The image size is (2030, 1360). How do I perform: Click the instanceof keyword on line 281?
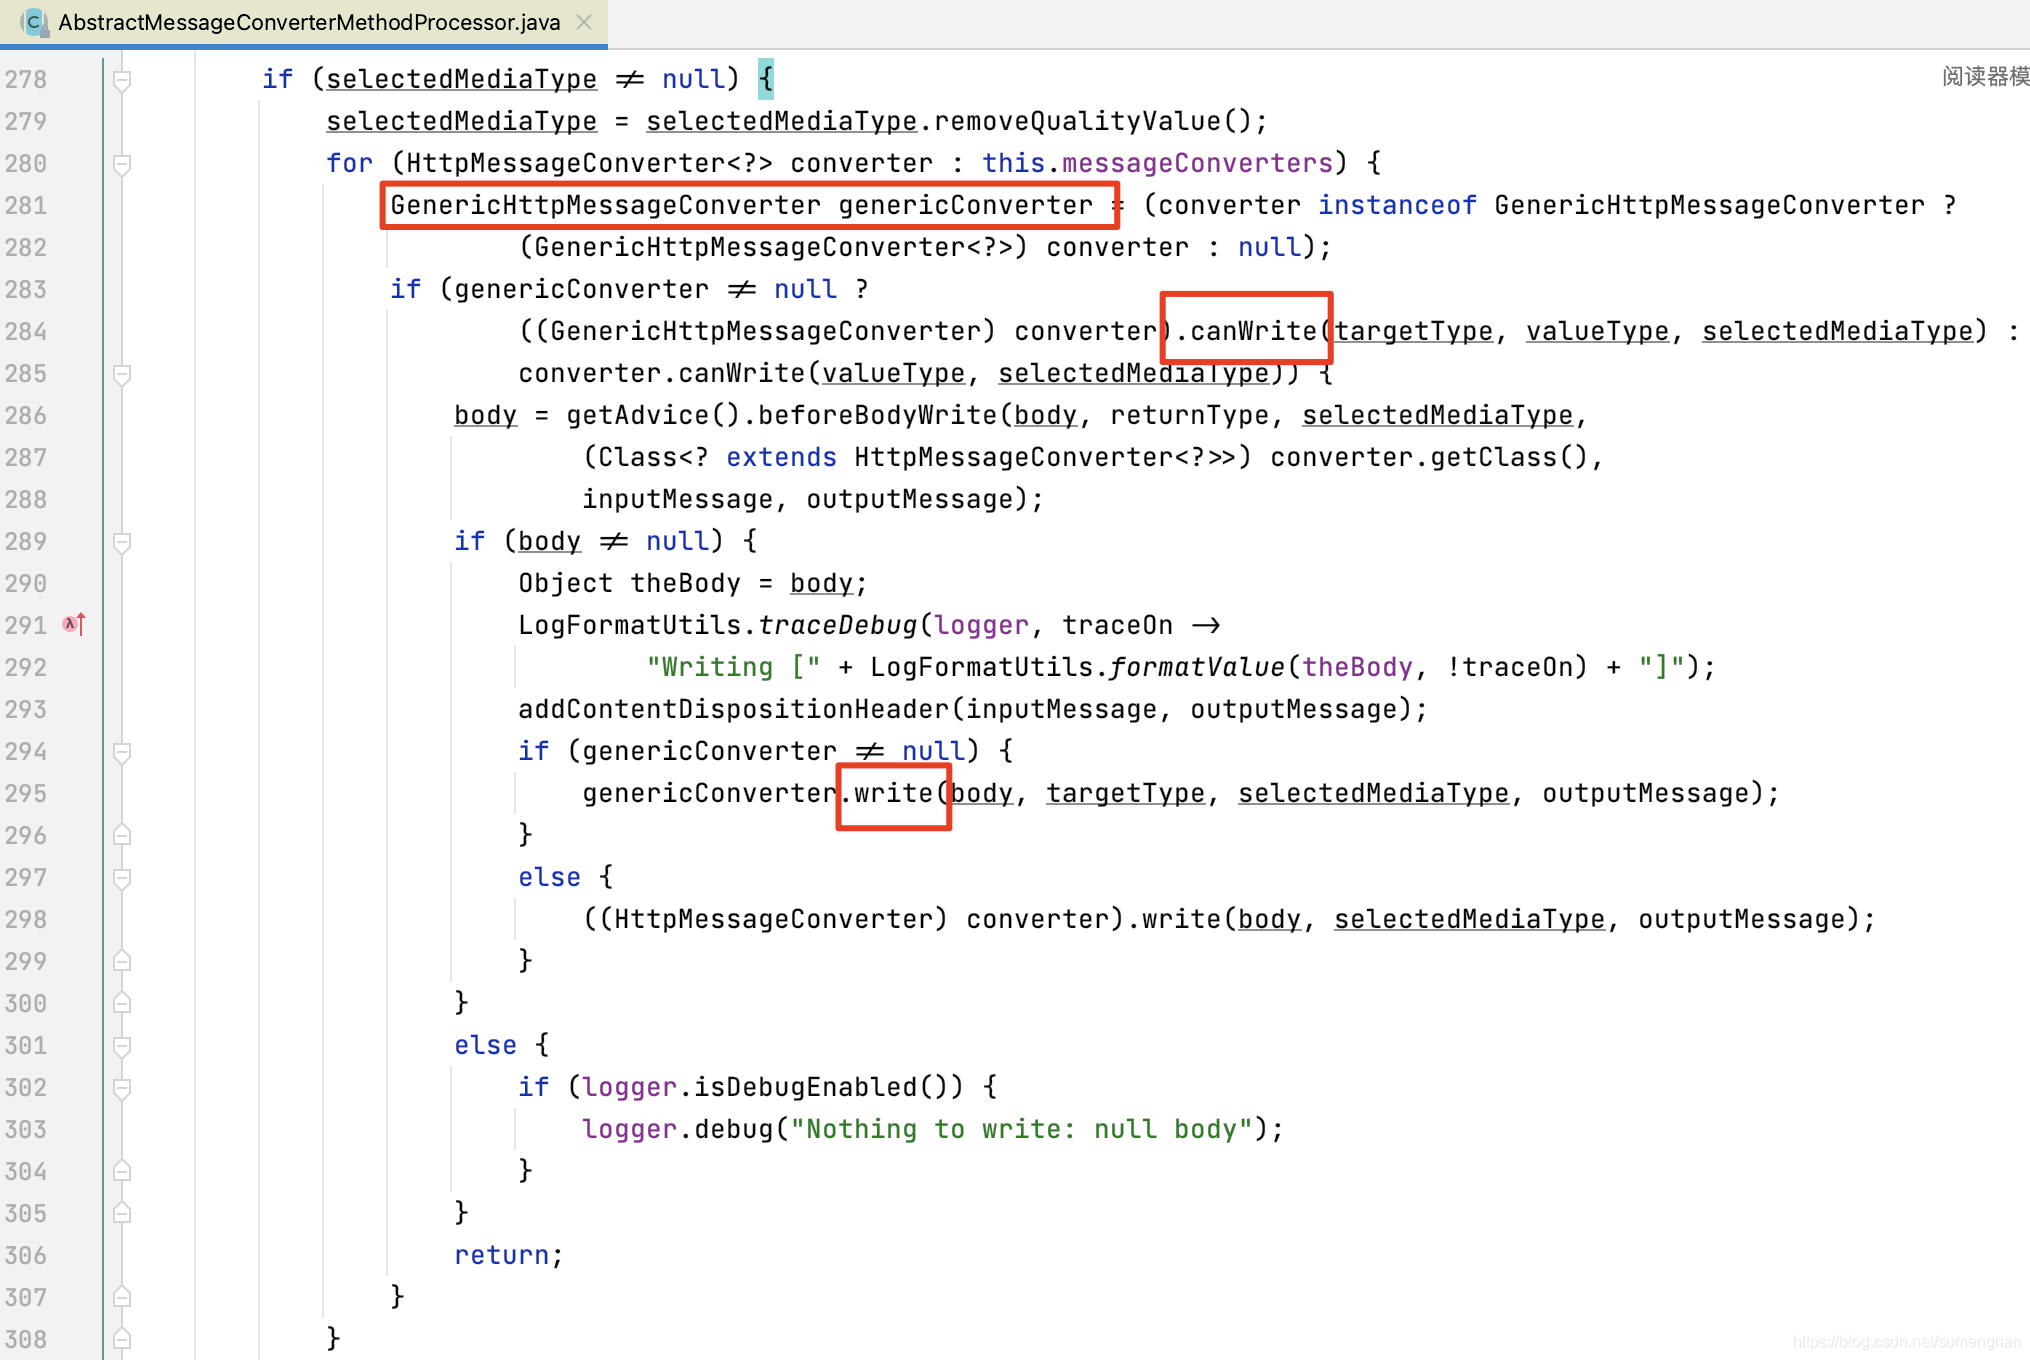[1397, 205]
